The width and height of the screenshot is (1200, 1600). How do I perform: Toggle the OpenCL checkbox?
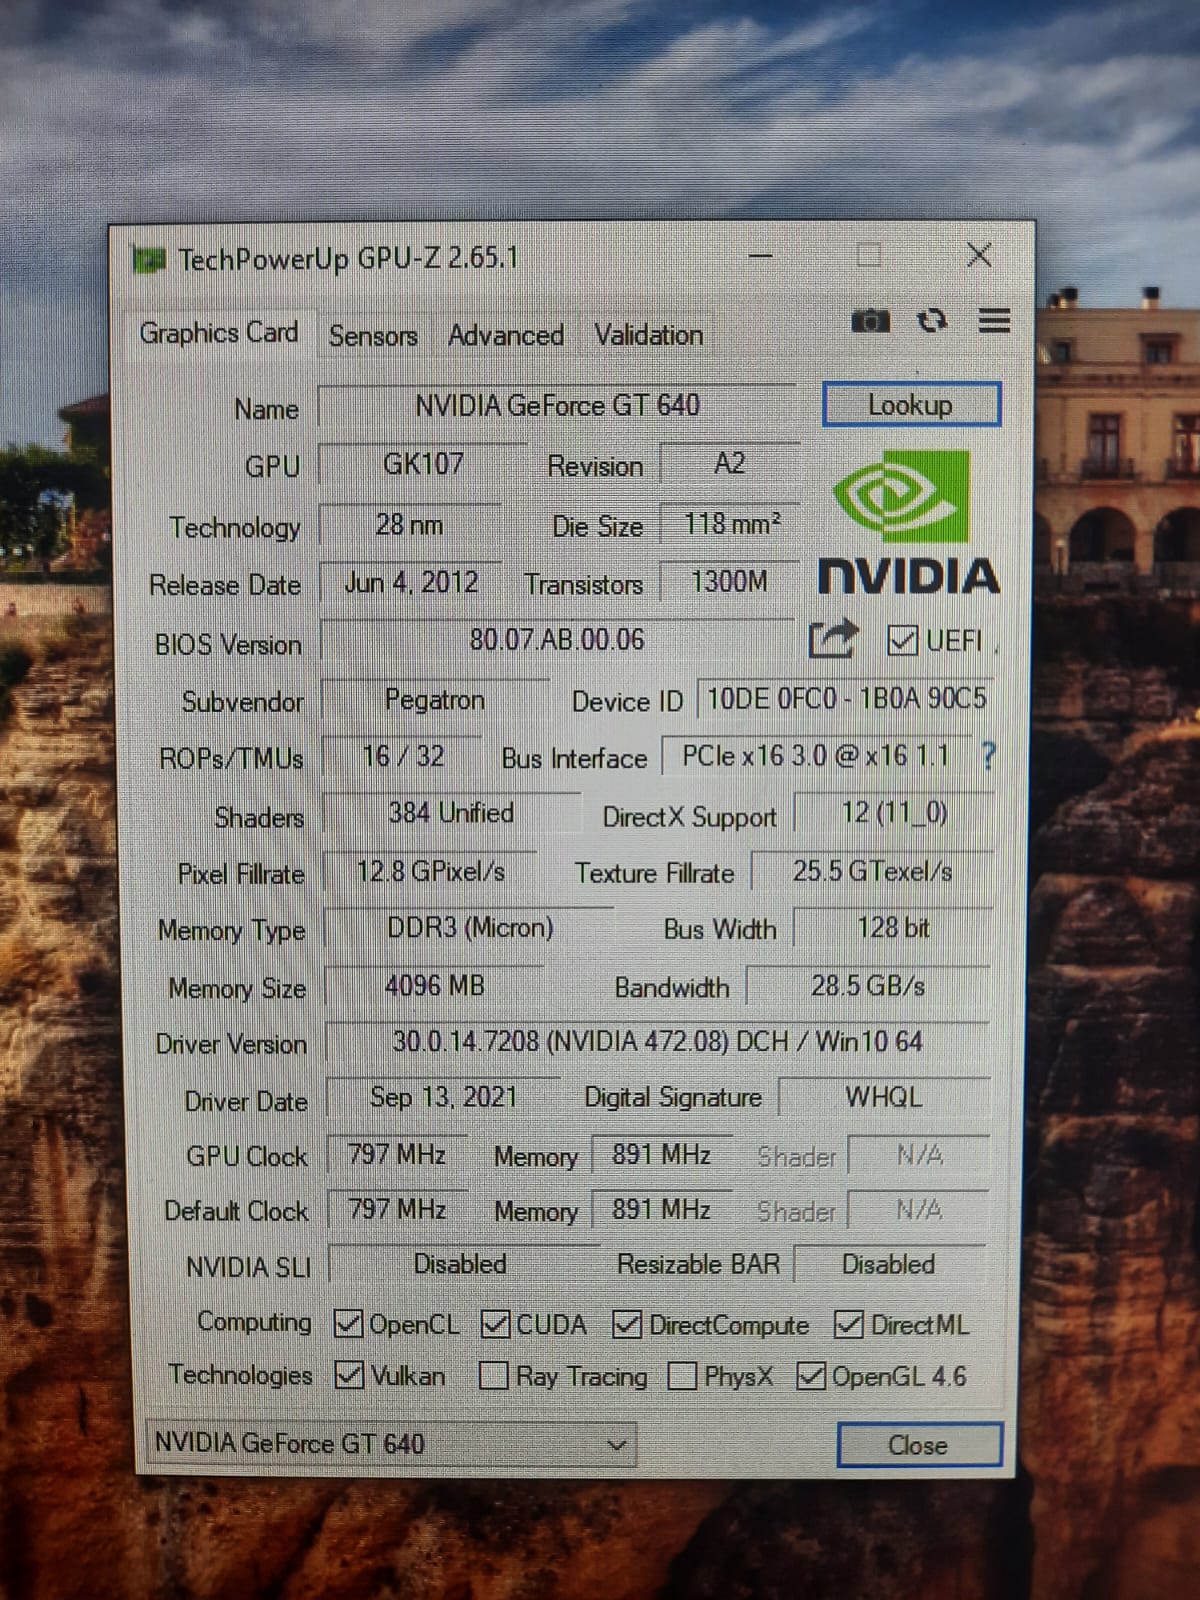pyautogui.click(x=348, y=1324)
